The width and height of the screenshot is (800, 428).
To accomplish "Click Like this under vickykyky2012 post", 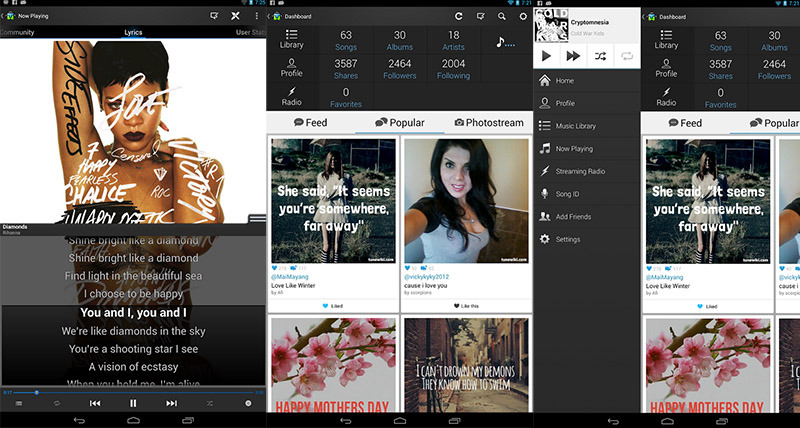I will [x=466, y=306].
